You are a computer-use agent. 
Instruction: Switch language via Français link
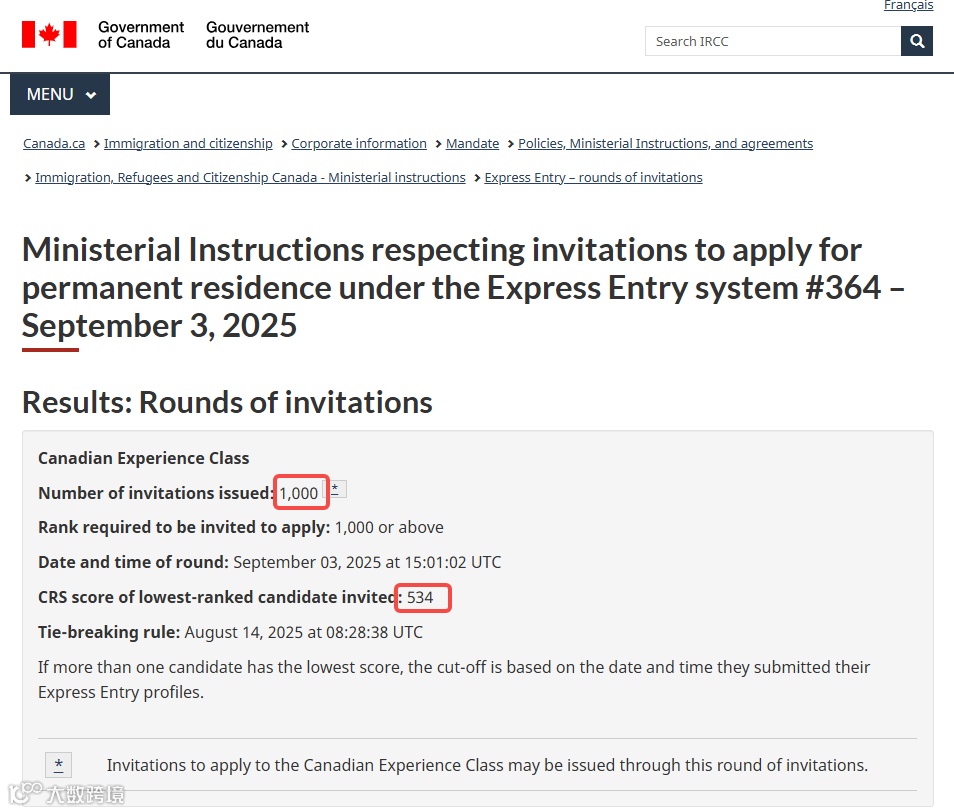point(908,5)
